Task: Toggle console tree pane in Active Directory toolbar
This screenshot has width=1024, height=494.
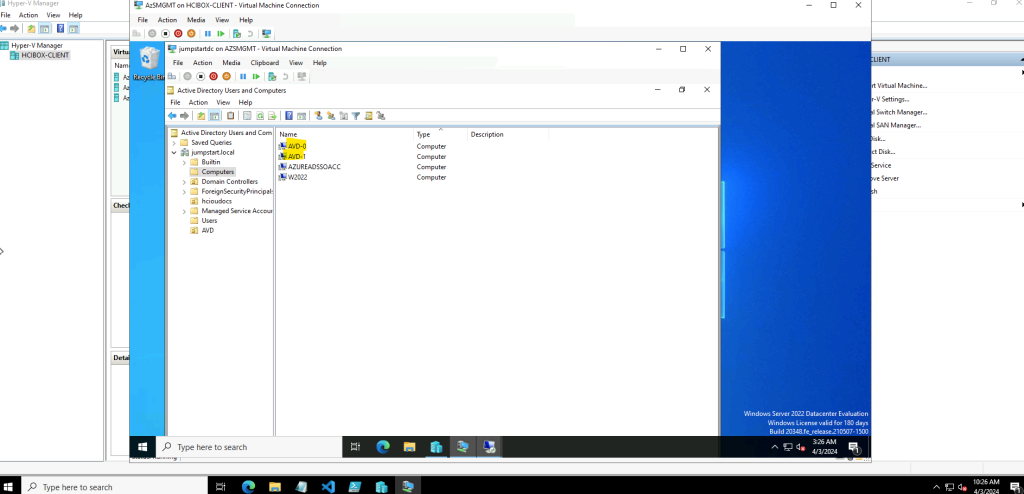Action: point(214,116)
